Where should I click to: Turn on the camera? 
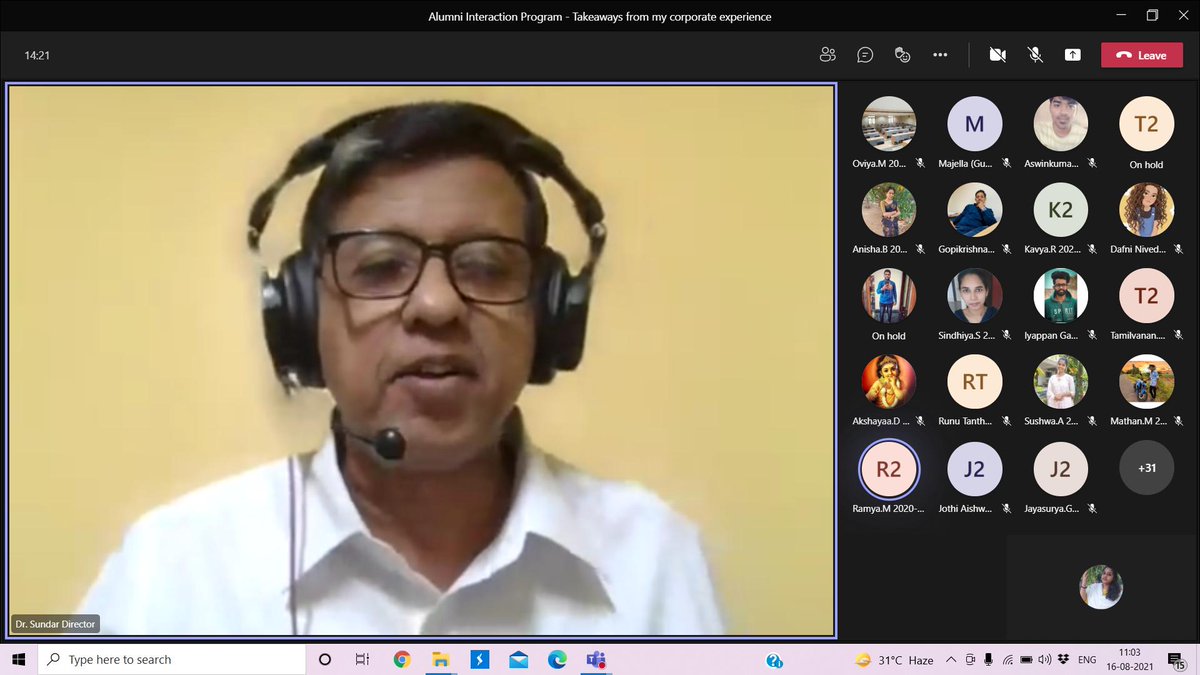997,55
